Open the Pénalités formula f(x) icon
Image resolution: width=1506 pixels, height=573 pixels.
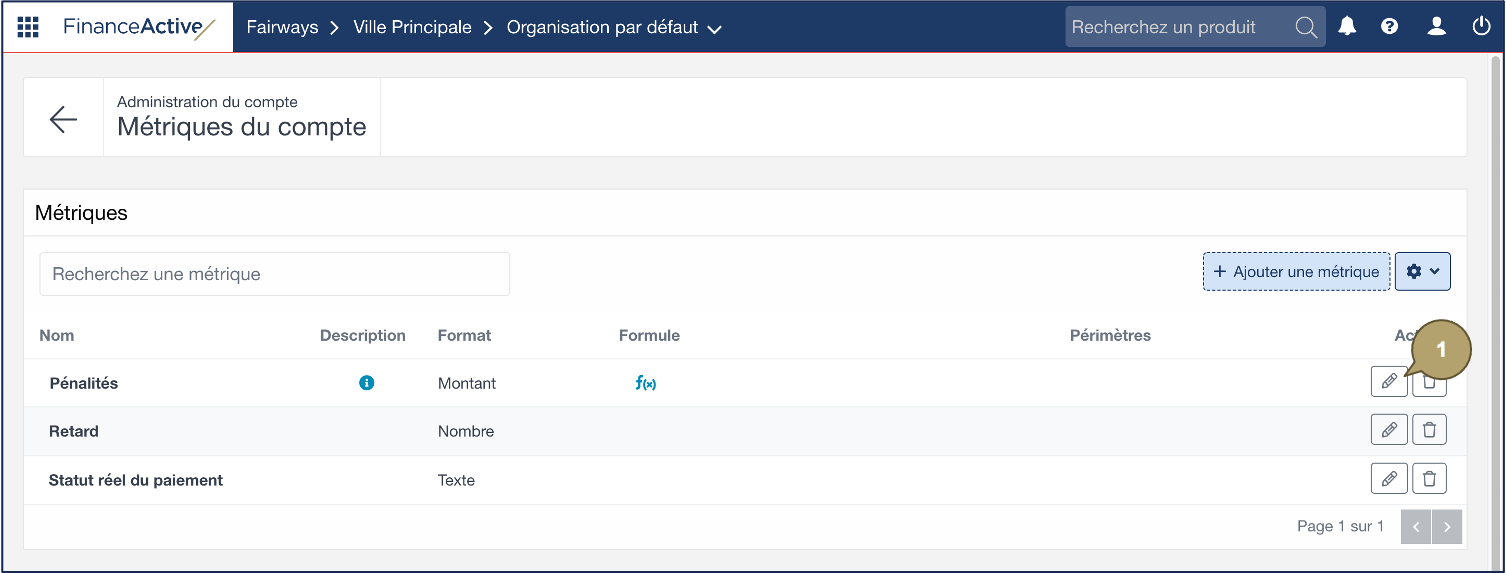(645, 383)
